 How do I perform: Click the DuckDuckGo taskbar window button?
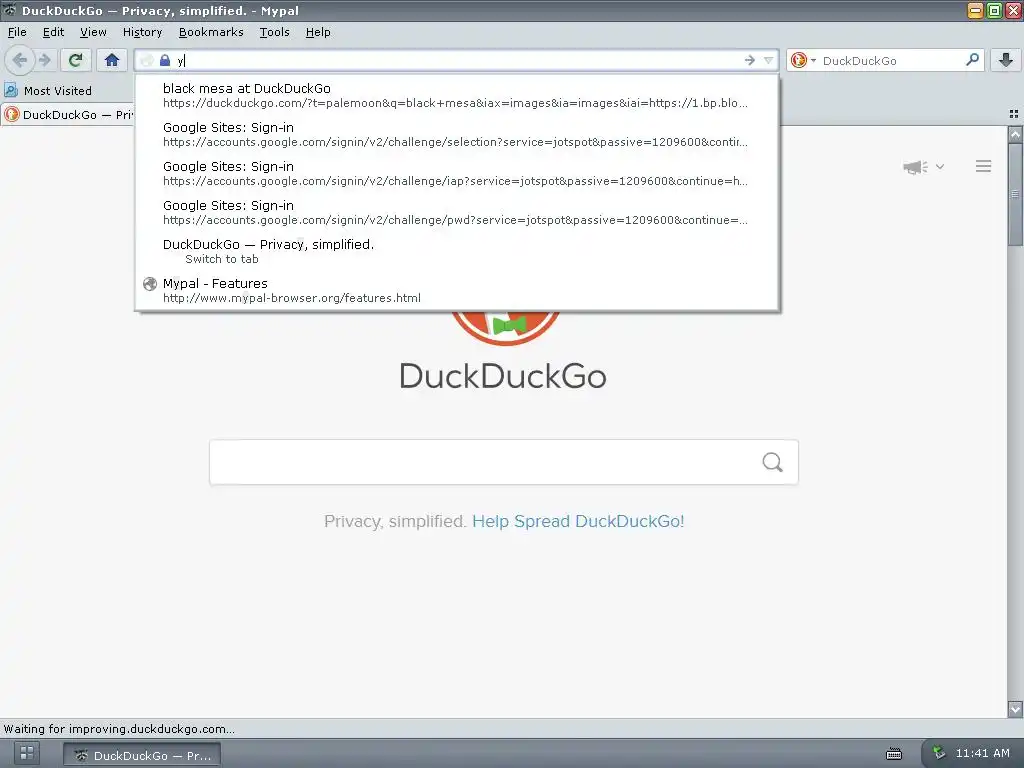coord(142,755)
